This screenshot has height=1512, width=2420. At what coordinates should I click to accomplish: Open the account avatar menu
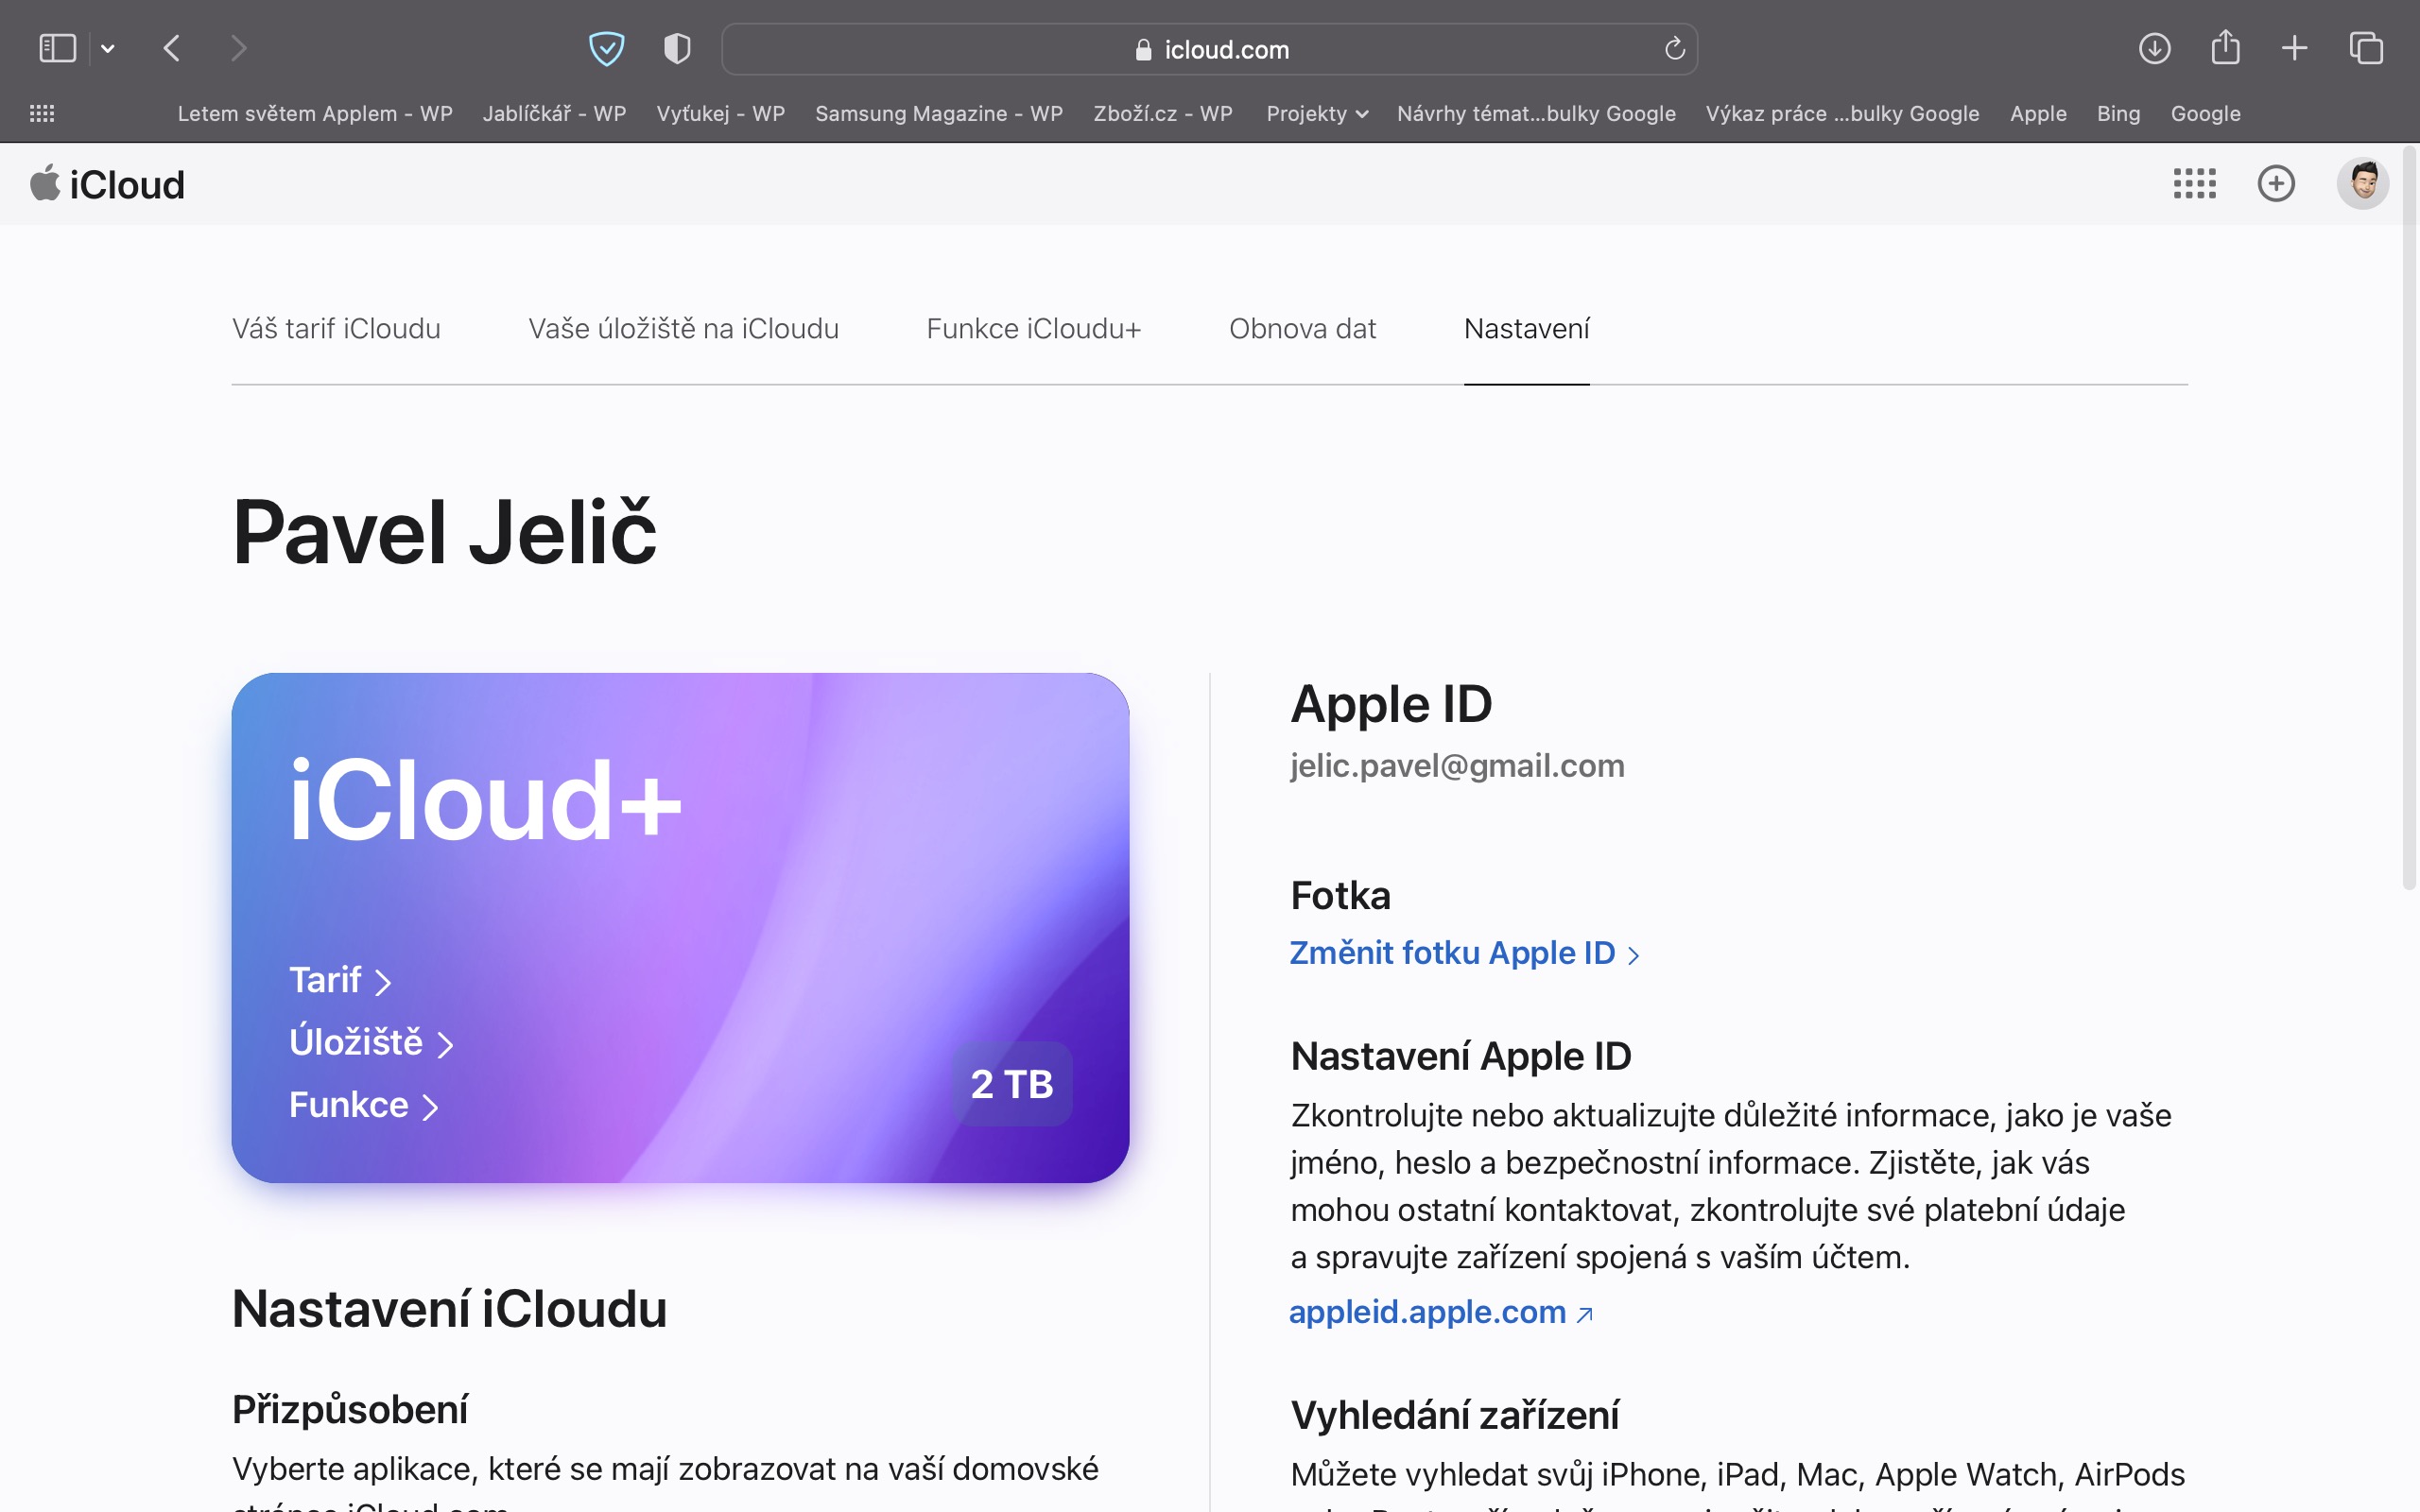2362,183
